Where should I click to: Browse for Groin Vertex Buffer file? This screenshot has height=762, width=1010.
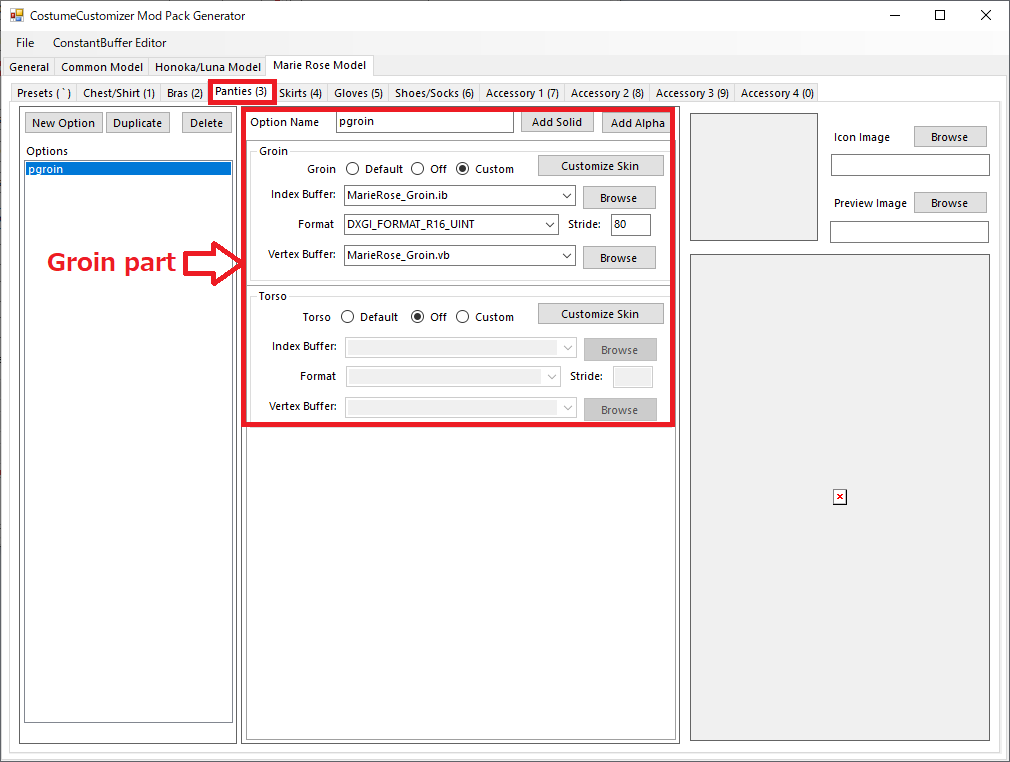coord(618,258)
